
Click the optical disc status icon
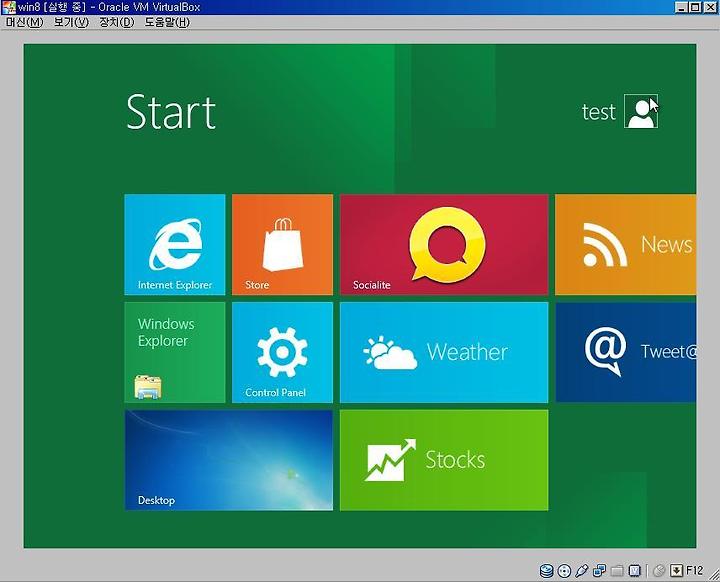[x=564, y=571]
